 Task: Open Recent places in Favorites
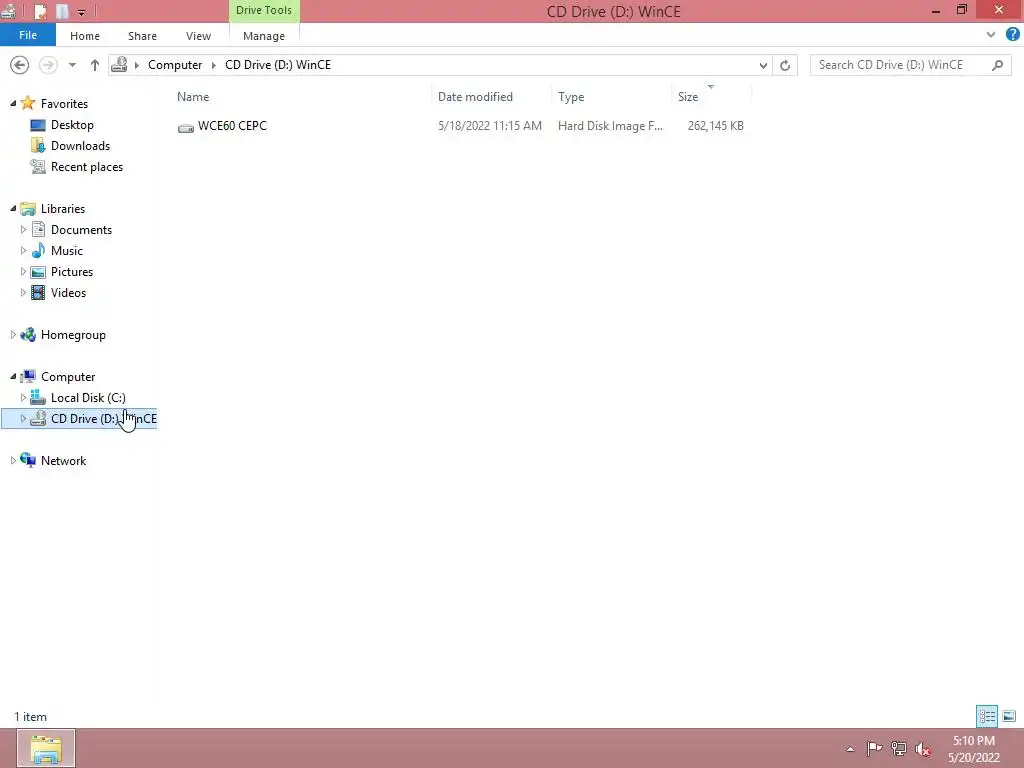[87, 167]
